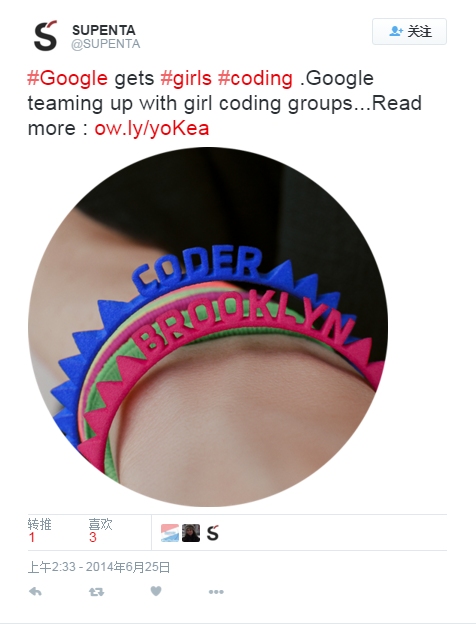Follow SUPENTA with the 关注 button
Viewport: 476px width, 624px height.
coord(409,31)
